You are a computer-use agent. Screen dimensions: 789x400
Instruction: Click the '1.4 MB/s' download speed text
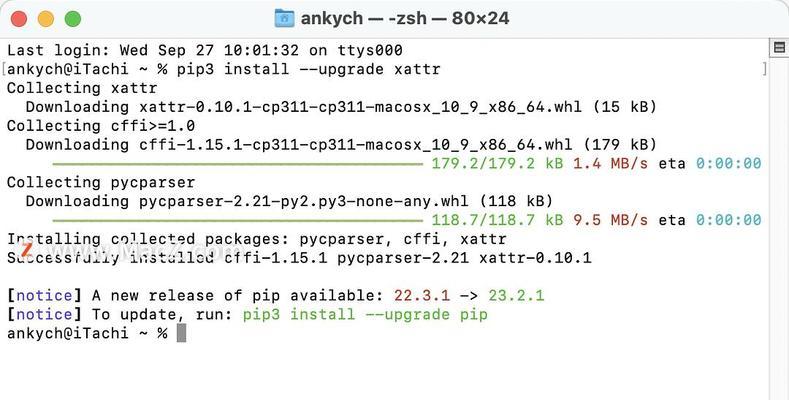click(x=610, y=164)
